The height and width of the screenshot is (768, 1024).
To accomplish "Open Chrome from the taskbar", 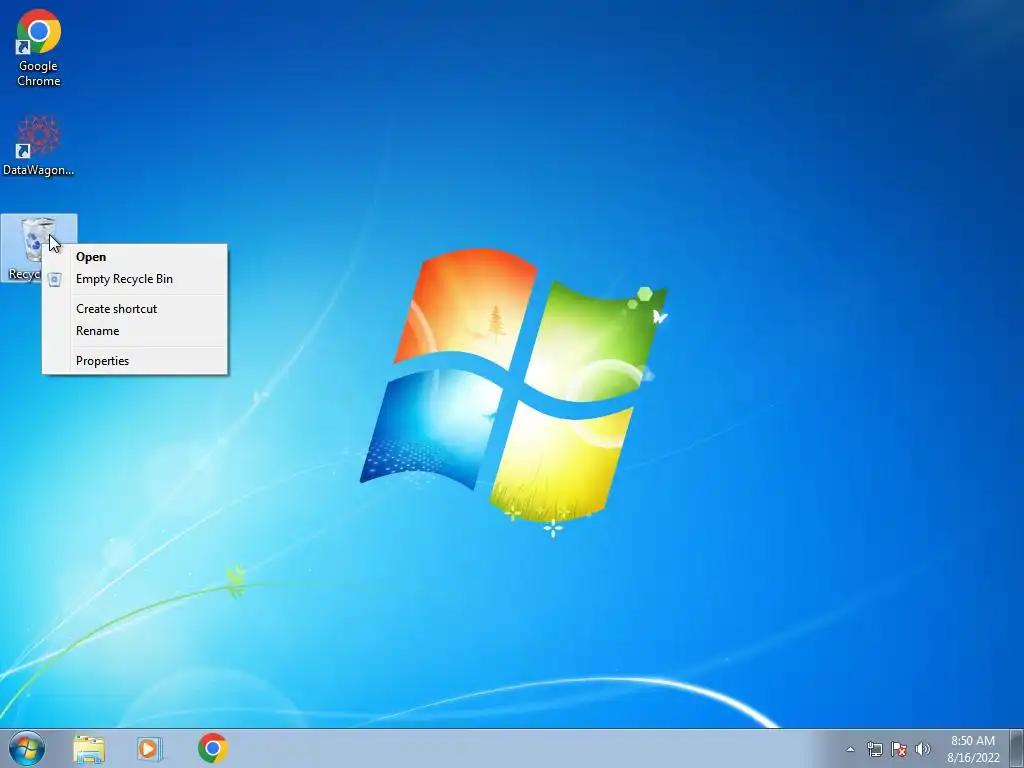I will 212,748.
